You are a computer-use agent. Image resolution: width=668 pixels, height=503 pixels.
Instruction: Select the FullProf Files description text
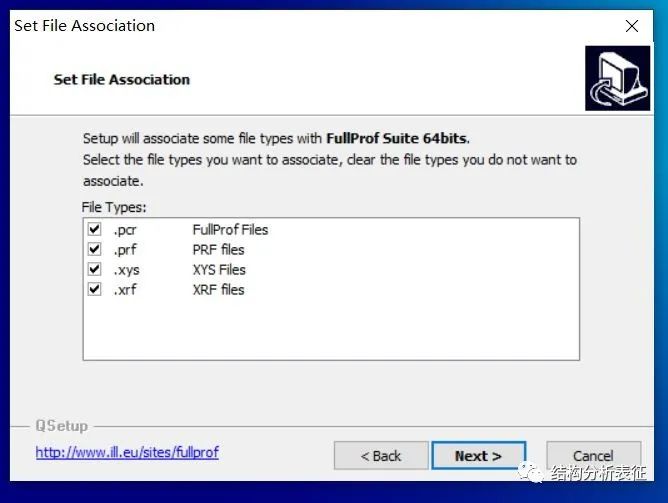pyautogui.click(x=230, y=230)
